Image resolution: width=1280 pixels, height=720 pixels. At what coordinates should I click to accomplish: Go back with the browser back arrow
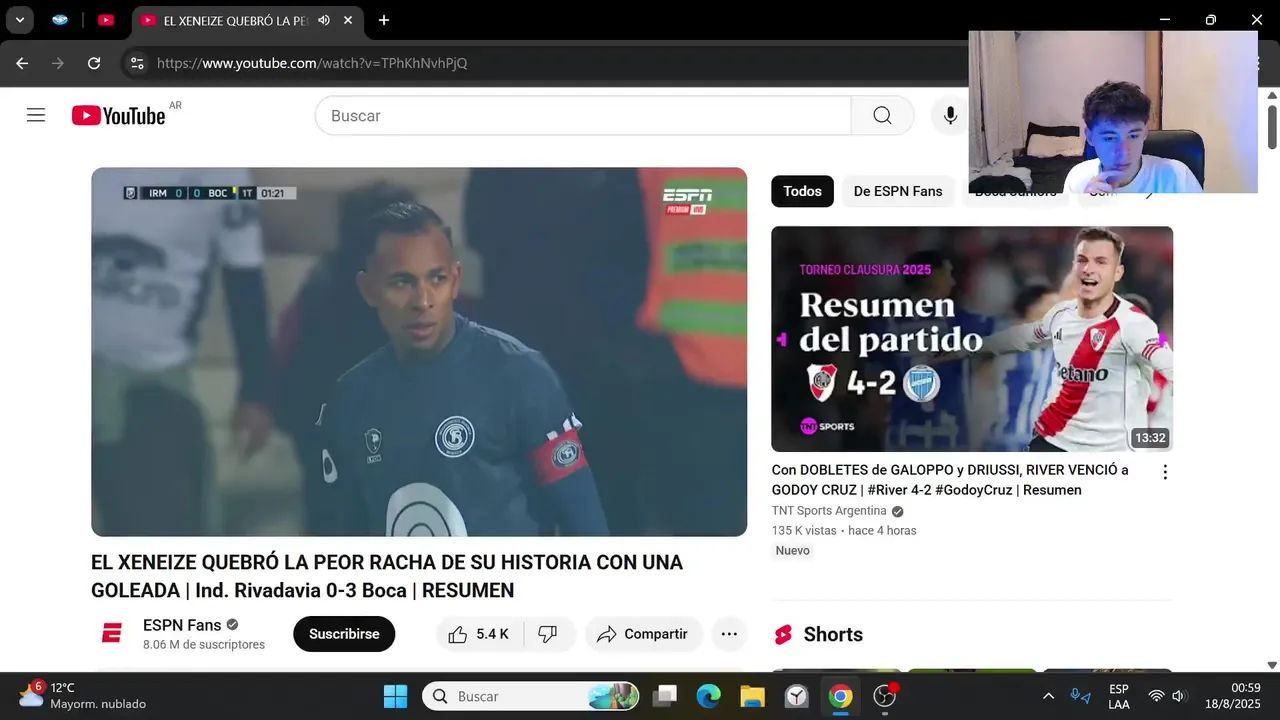coord(22,63)
